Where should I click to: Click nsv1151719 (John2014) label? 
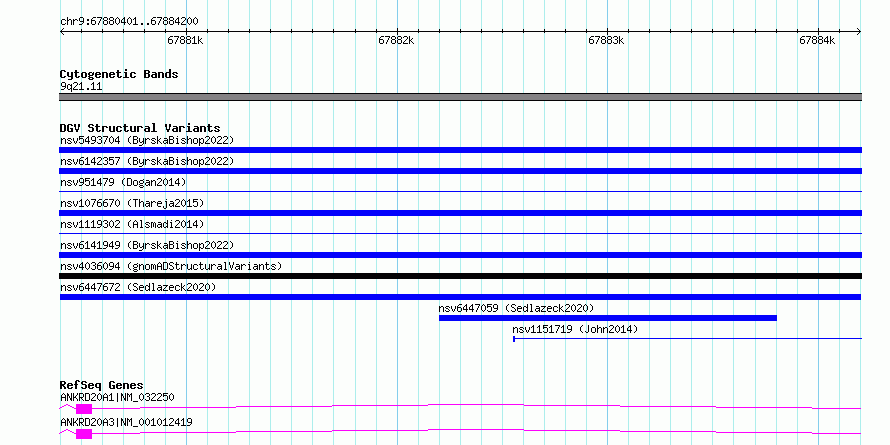click(575, 329)
